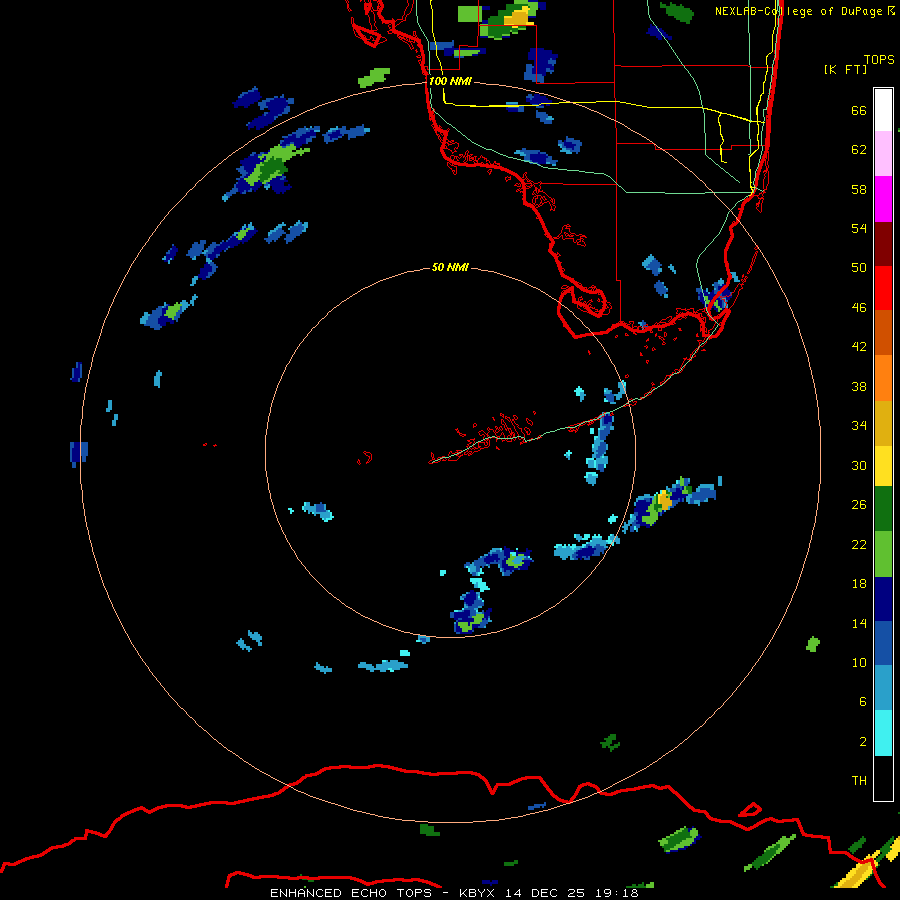Viewport: 900px width, 900px height.
Task: Click the legend value 6
Action: [863, 702]
